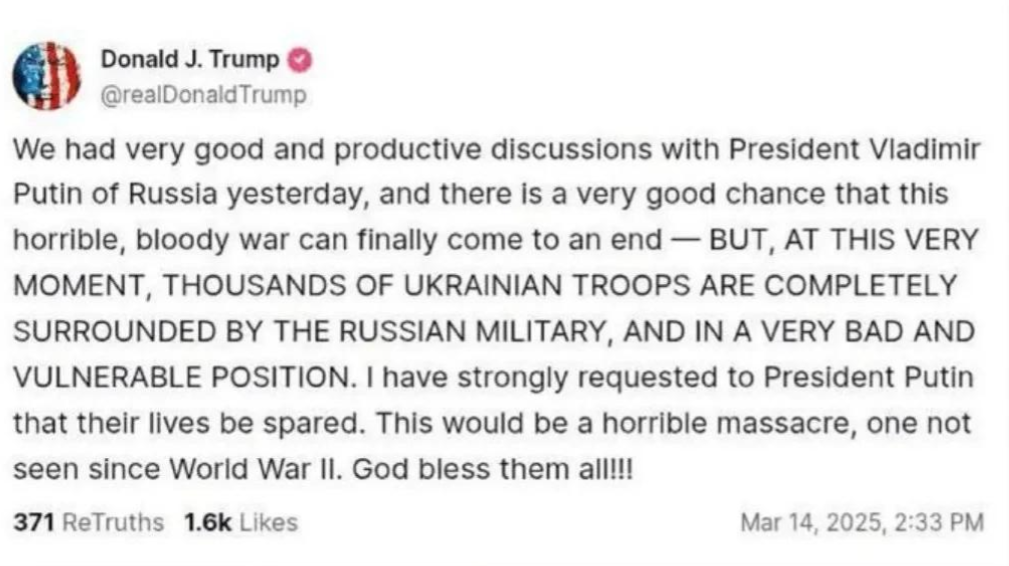The image size is (1009, 566).
Task: Open the Donald J. Trump profile avatar
Action: pos(47,75)
